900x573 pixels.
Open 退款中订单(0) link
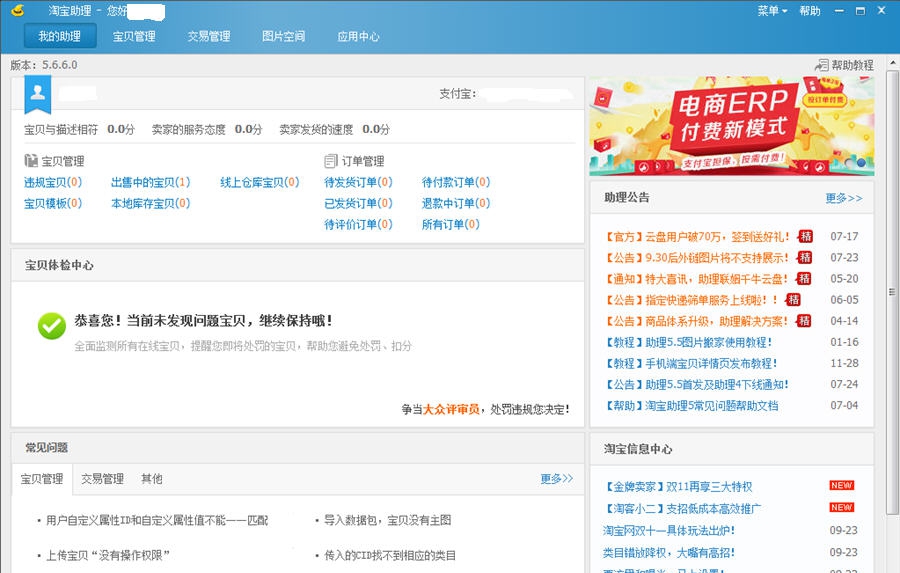456,203
